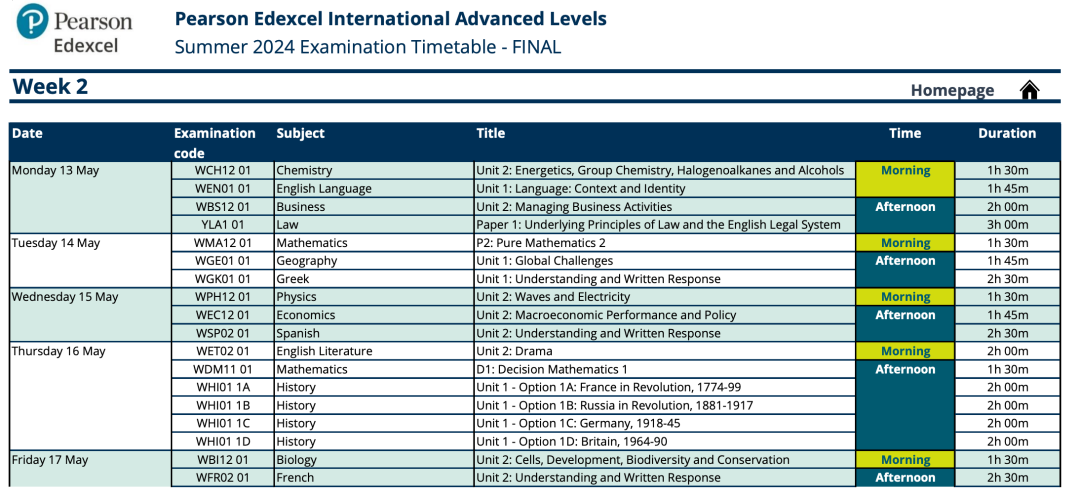Select the Economics subject cell

pyautogui.click(x=374, y=315)
